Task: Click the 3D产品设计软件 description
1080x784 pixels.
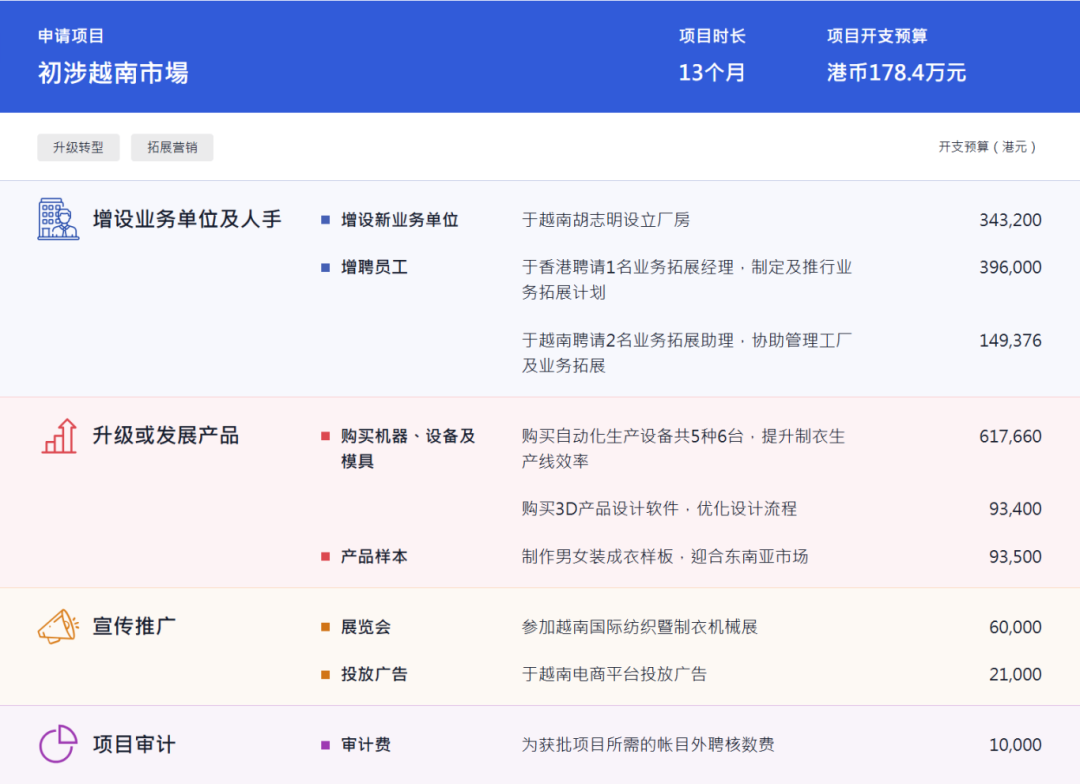Action: click(x=659, y=509)
